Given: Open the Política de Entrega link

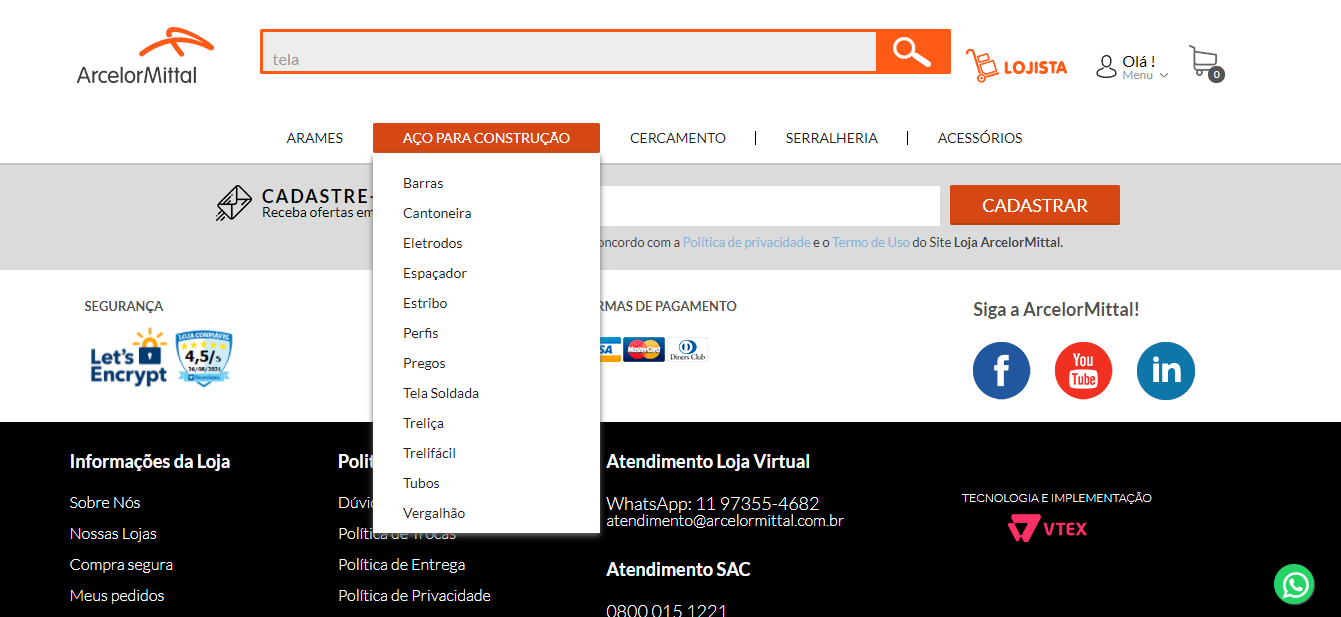Looking at the screenshot, I should click(402, 564).
